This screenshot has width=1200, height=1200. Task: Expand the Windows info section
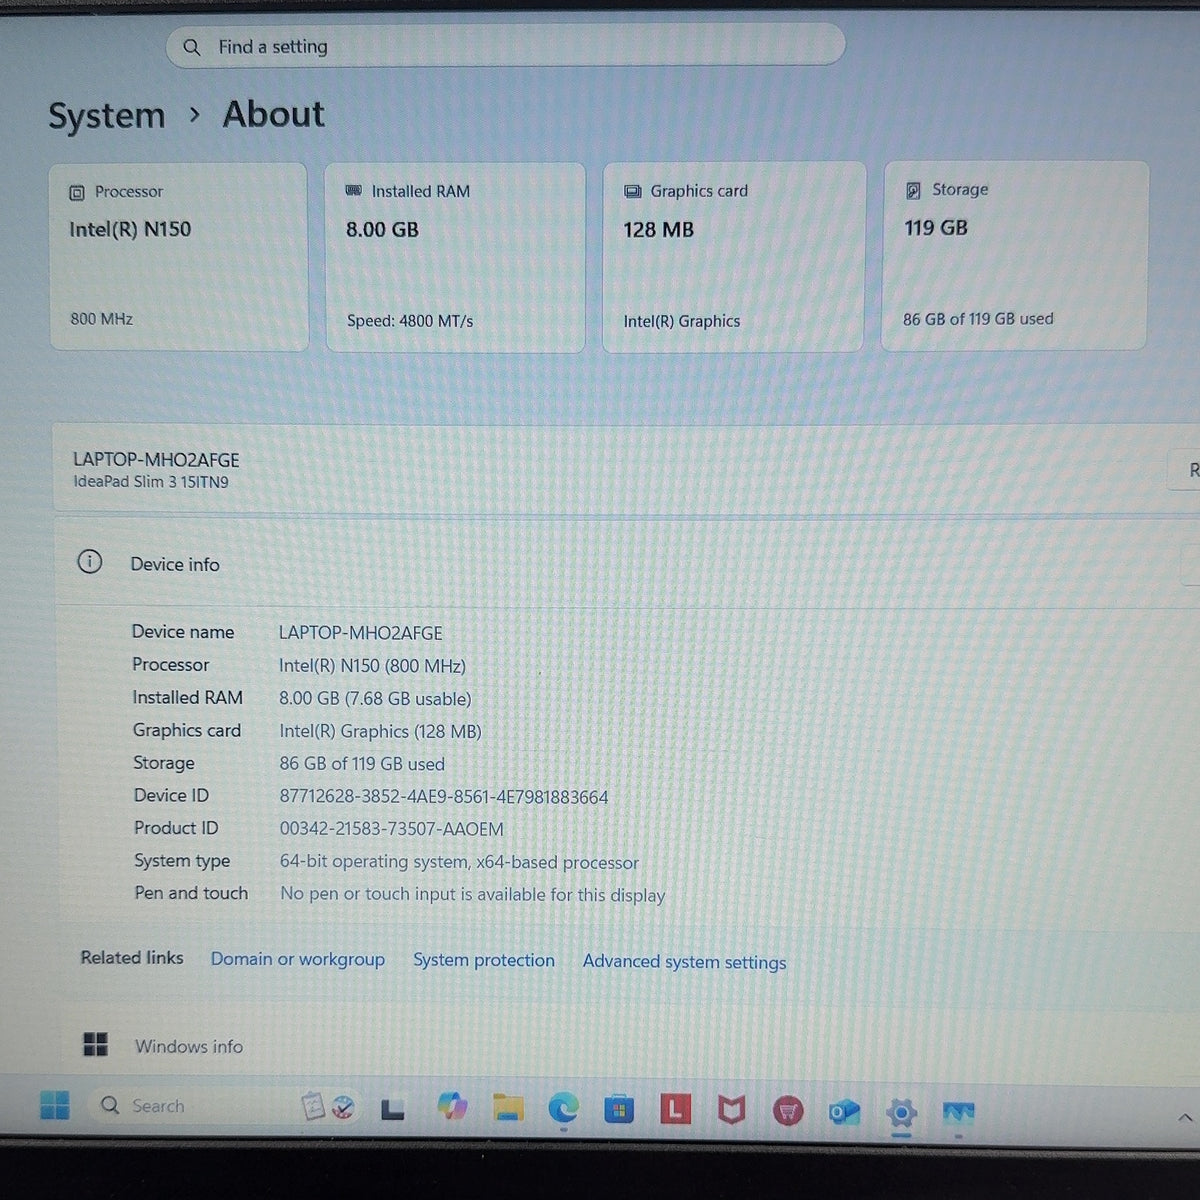(628, 1046)
